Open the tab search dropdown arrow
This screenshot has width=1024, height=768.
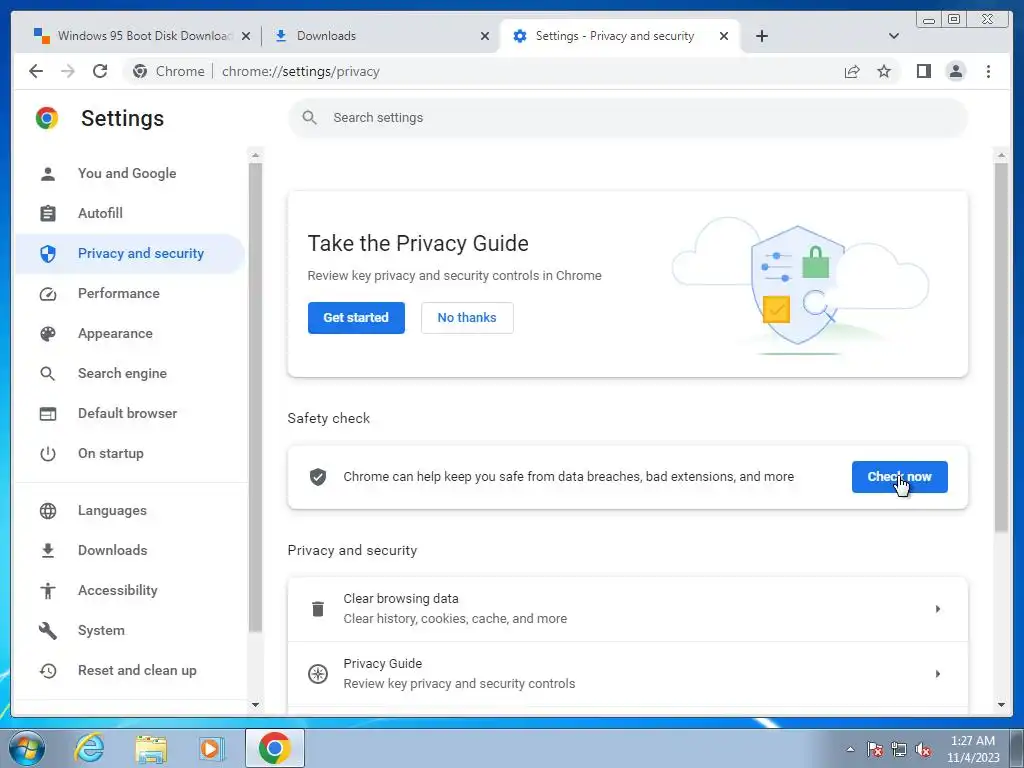[894, 36]
